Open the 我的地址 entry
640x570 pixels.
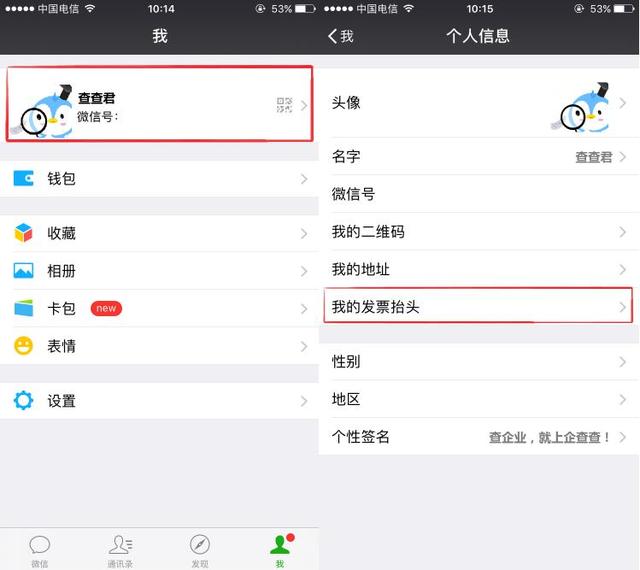478,269
